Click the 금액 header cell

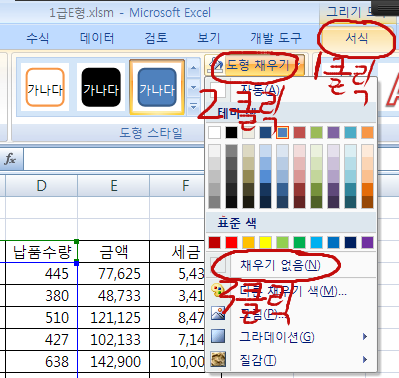(x=114, y=252)
